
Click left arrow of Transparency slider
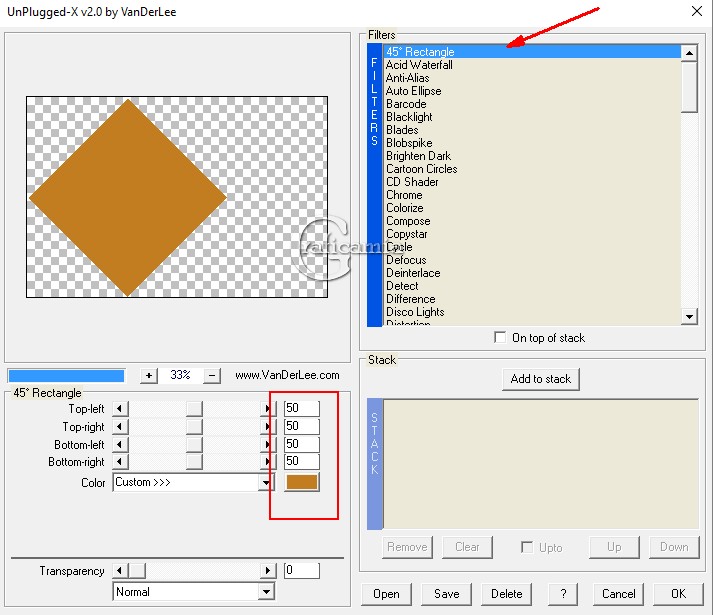[120, 570]
